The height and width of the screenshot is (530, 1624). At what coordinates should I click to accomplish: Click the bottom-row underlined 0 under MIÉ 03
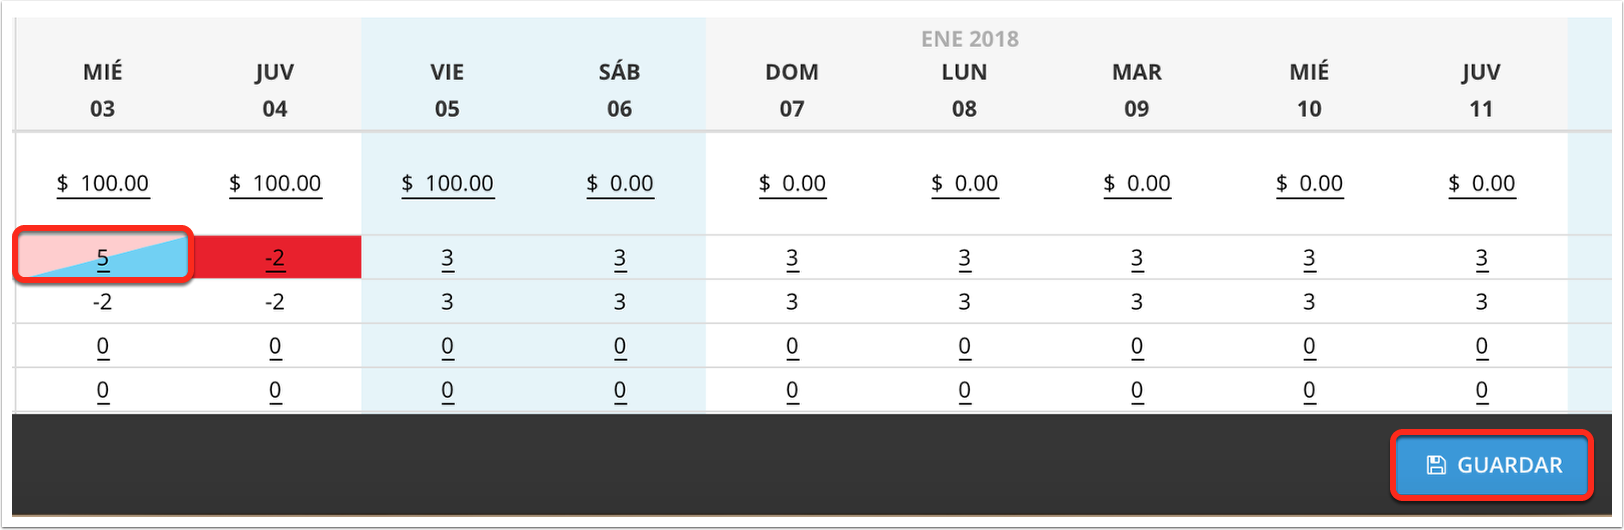pyautogui.click(x=102, y=390)
